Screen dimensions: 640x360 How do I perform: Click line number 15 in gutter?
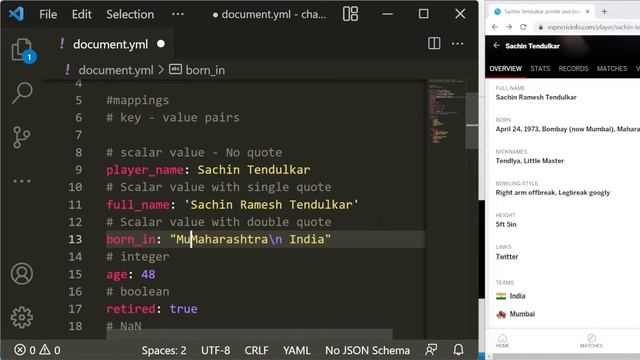coord(75,274)
